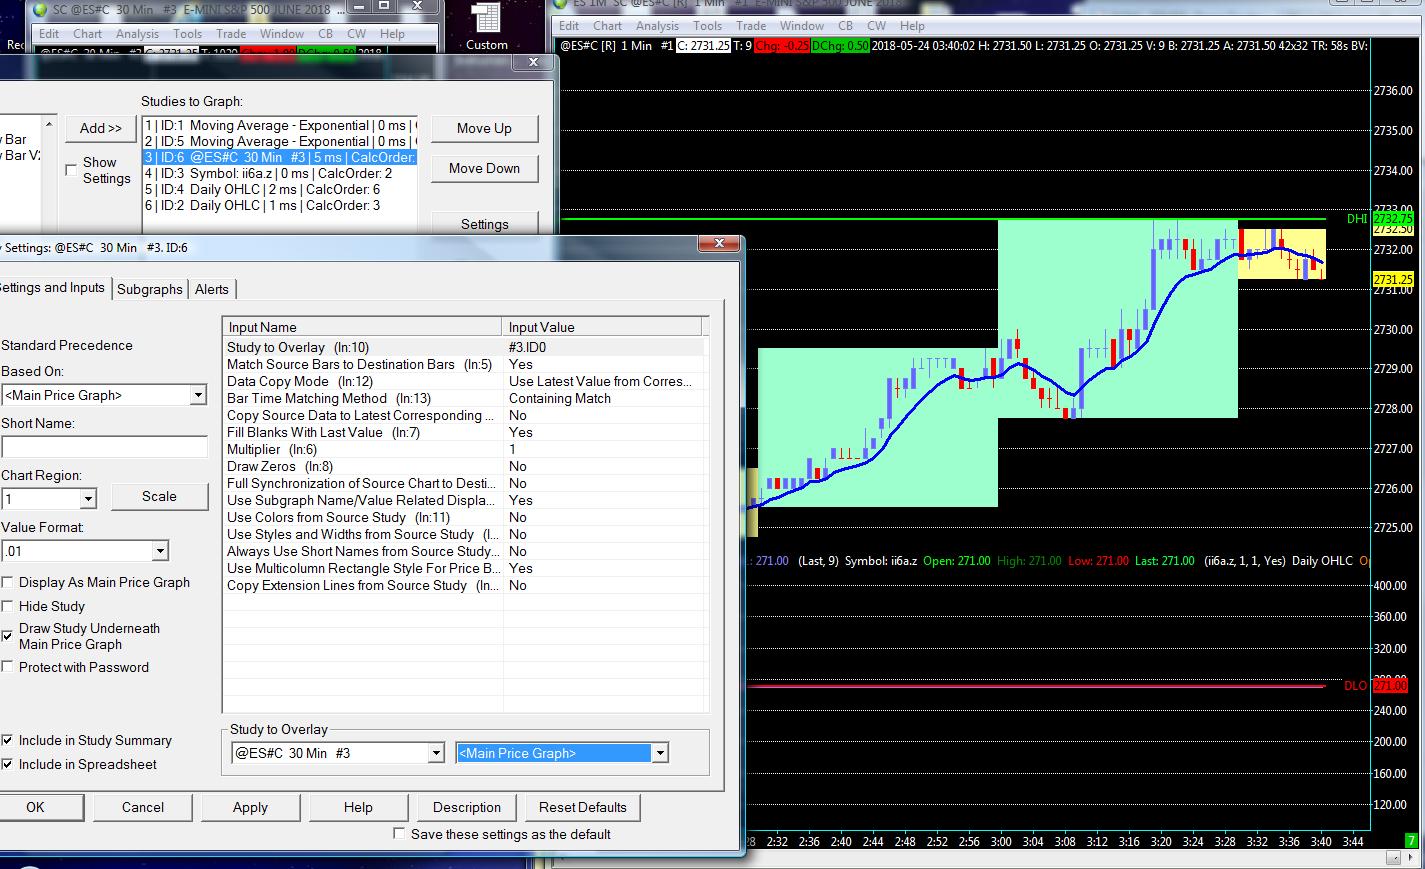Click the Move Up button
This screenshot has width=1425, height=869.
click(484, 128)
